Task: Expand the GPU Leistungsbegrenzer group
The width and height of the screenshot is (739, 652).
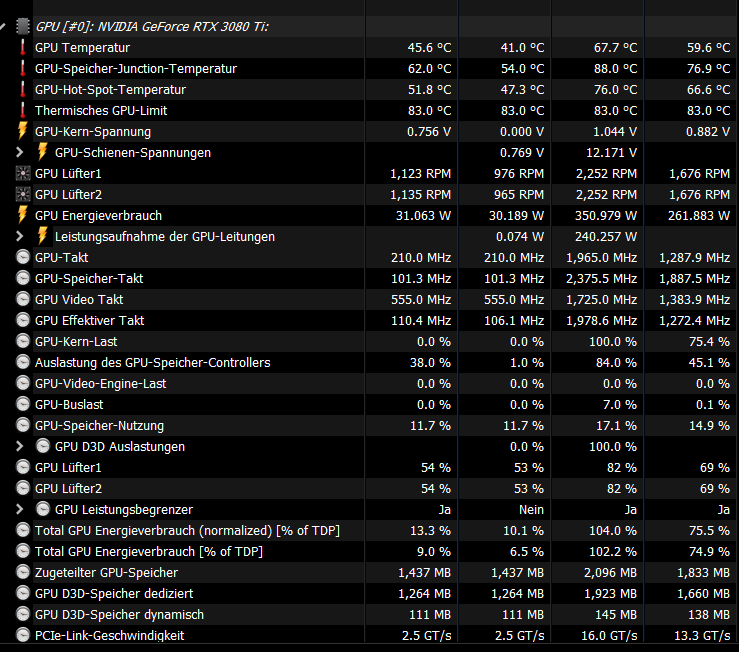Action: click(19, 509)
